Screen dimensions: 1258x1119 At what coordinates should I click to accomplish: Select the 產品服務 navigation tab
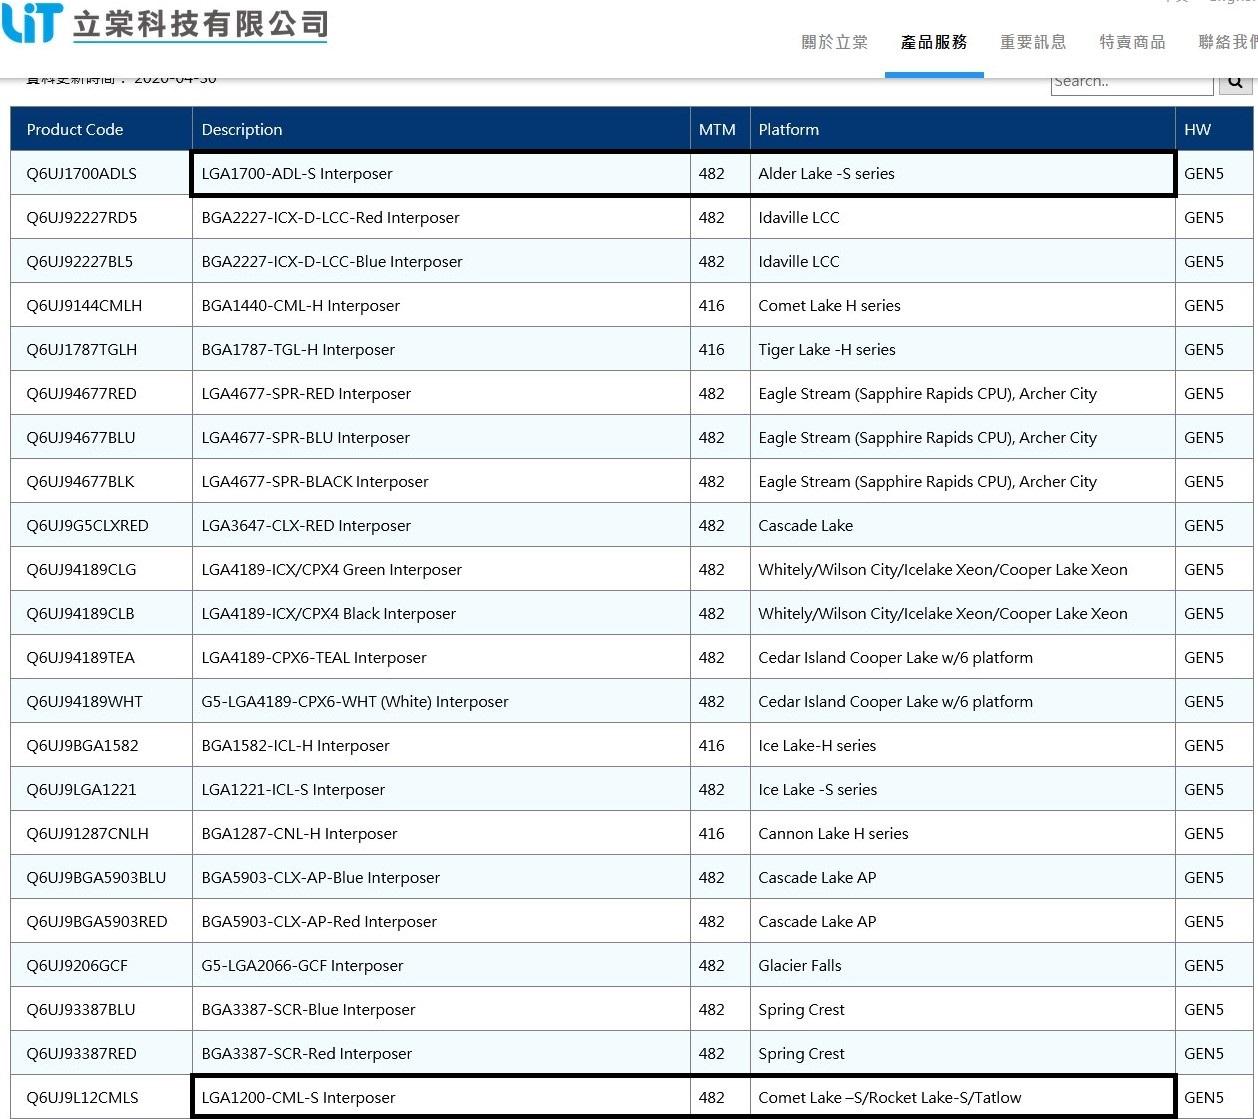[933, 42]
